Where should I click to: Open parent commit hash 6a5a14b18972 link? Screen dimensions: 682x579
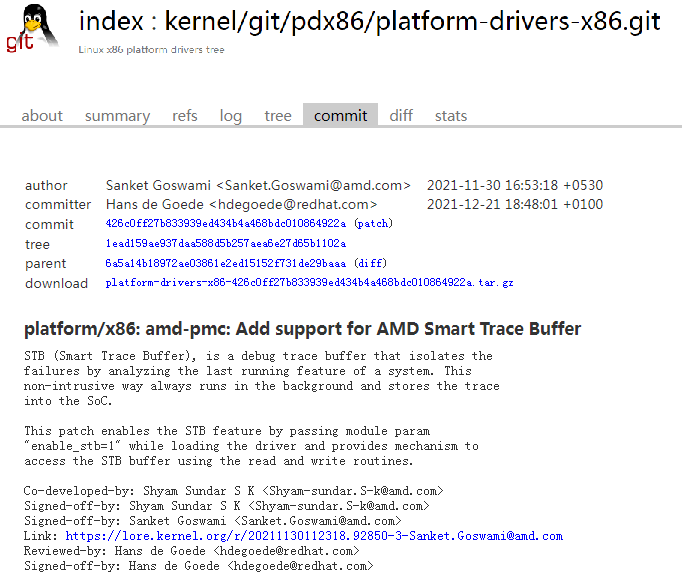point(226,264)
